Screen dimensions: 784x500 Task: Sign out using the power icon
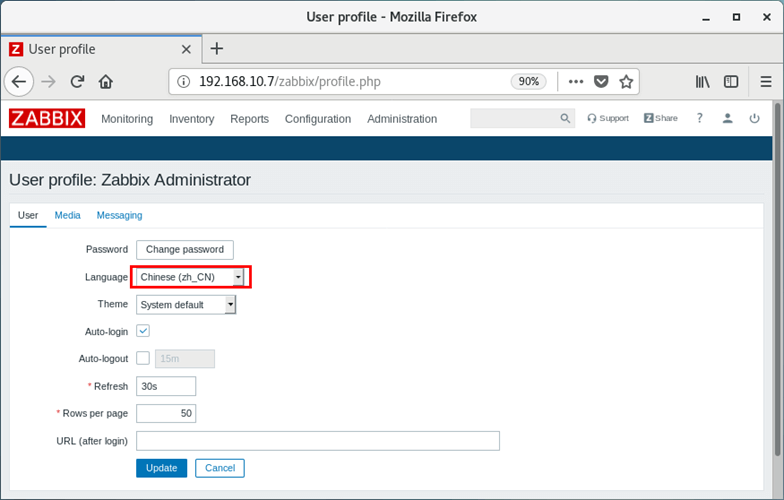coord(754,118)
